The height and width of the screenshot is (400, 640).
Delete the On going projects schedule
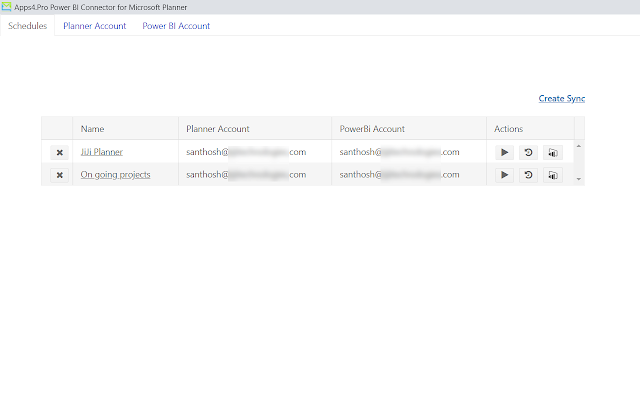[59, 175]
